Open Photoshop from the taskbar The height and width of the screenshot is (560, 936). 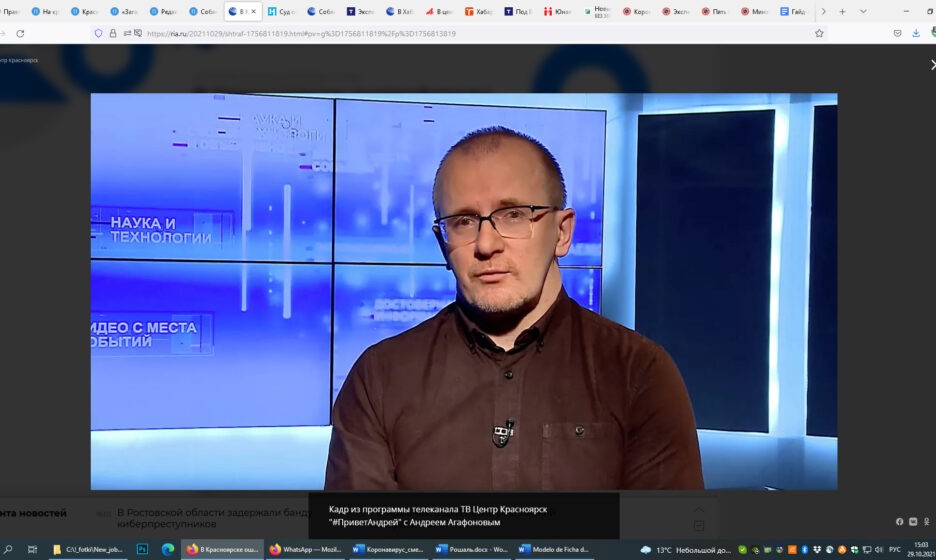[x=142, y=549]
